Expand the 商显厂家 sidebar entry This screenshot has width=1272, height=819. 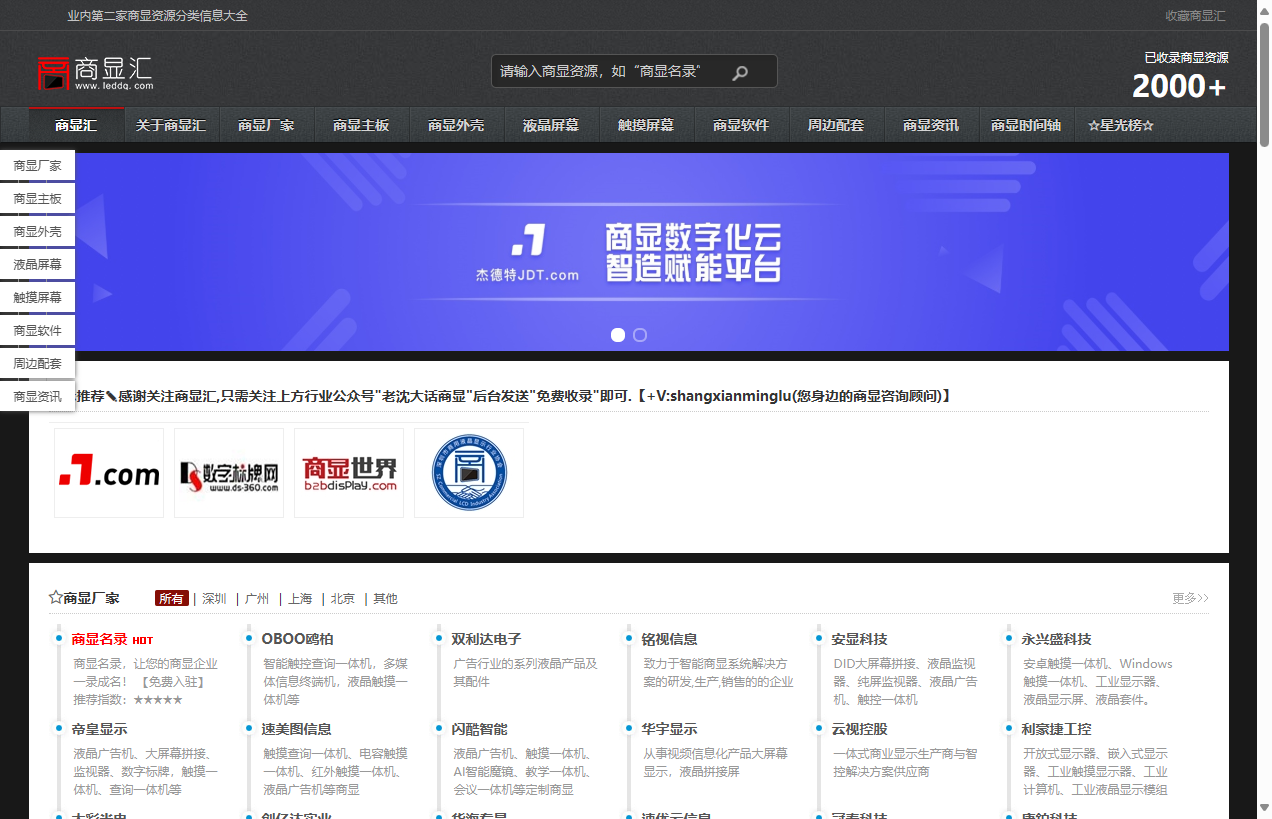[x=37, y=166]
